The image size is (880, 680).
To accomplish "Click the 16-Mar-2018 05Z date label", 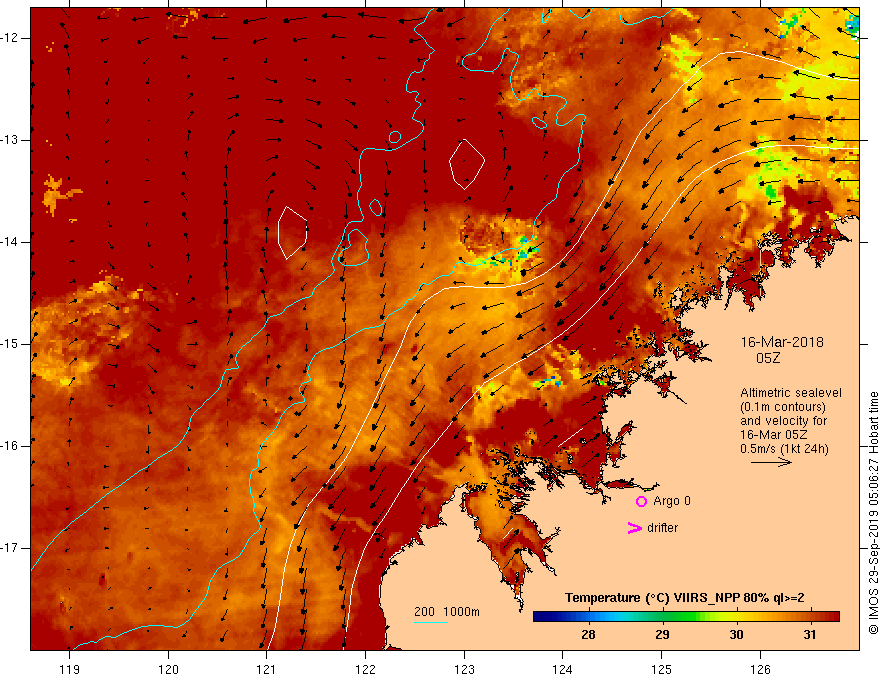I will tap(781, 350).
